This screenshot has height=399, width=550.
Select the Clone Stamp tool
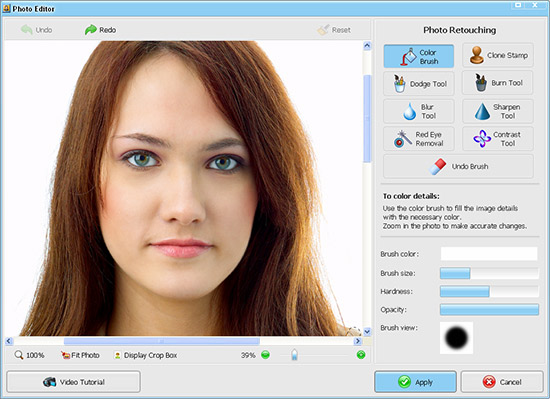[498, 55]
